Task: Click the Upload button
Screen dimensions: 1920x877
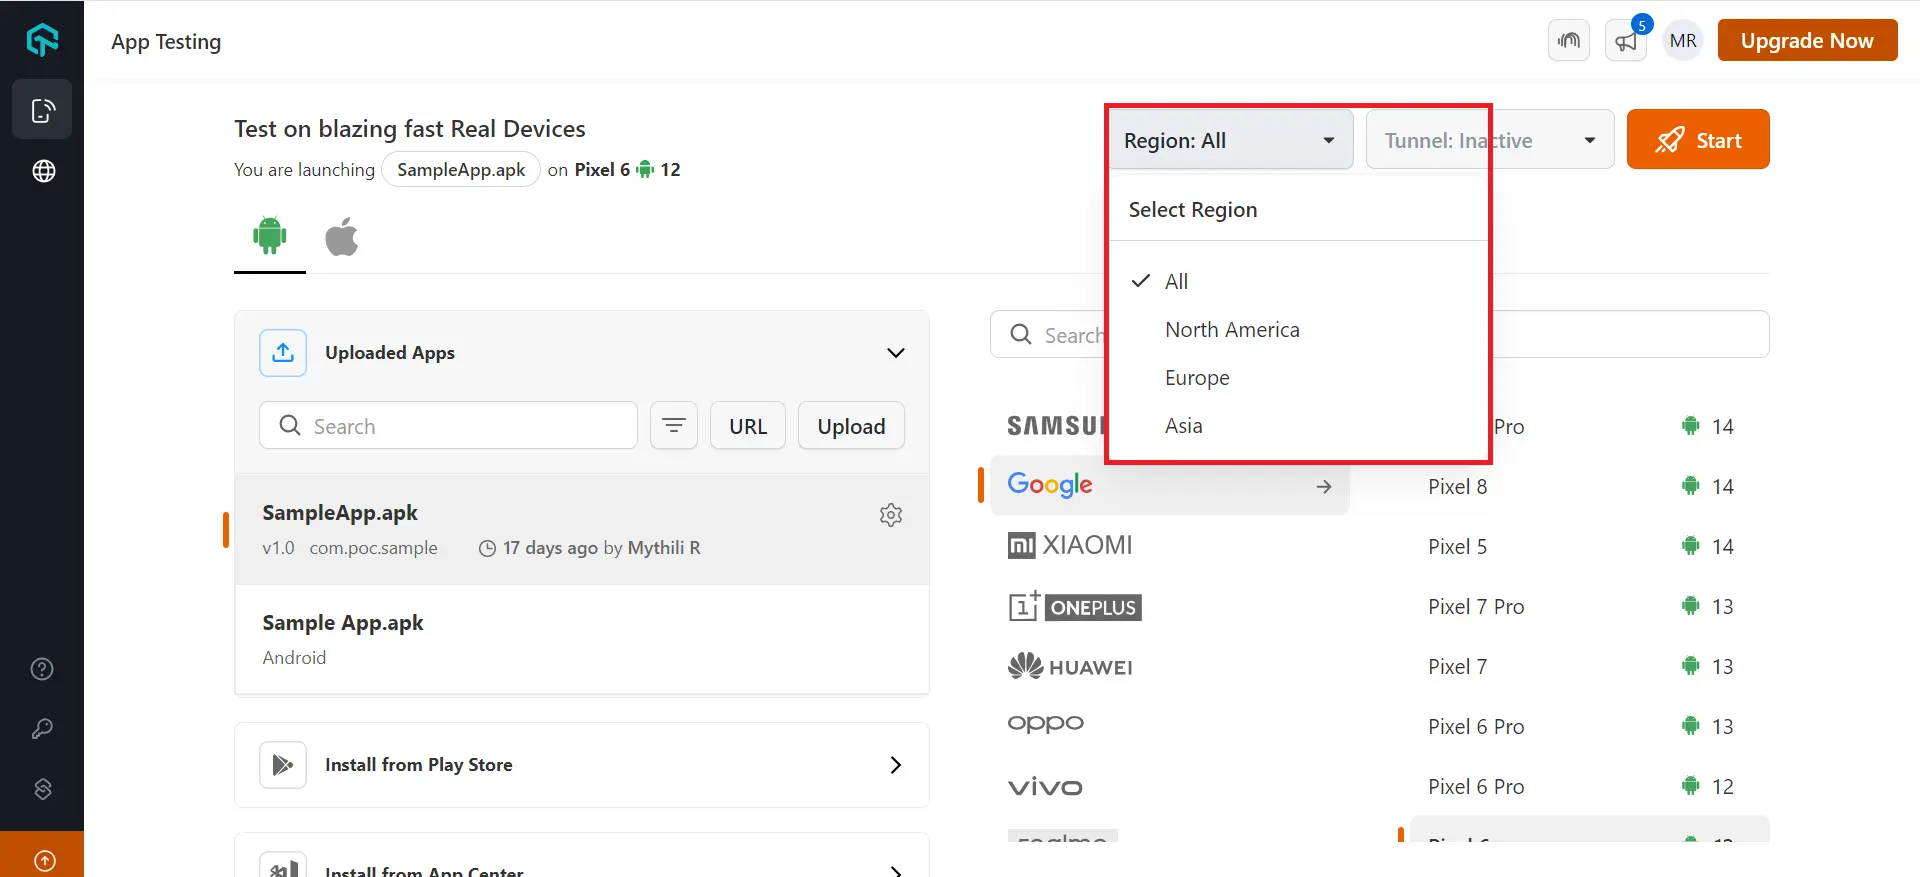Action: (x=851, y=426)
